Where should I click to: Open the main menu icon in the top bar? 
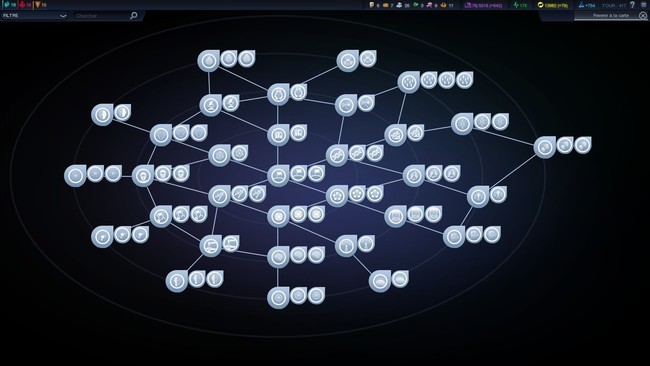pyautogui.click(x=644, y=5)
